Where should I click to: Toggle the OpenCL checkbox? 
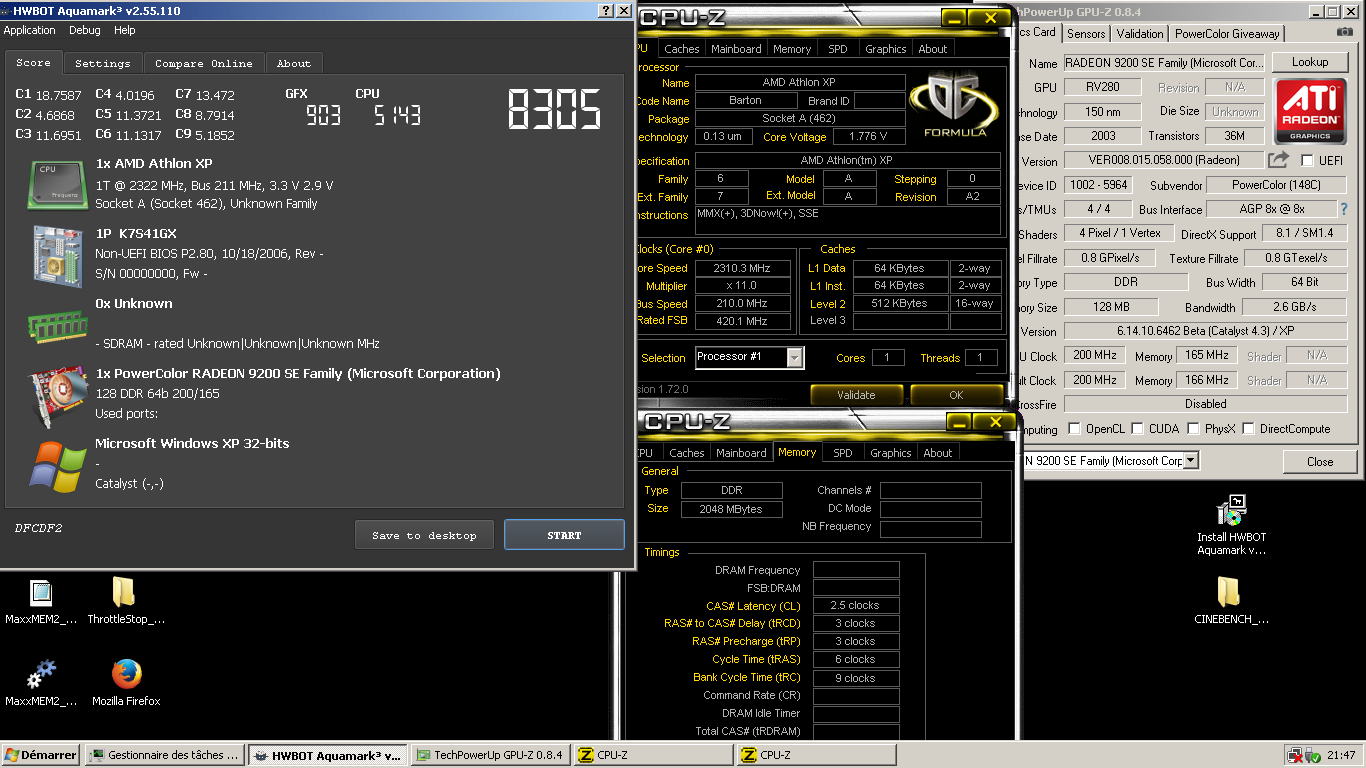(1074, 429)
